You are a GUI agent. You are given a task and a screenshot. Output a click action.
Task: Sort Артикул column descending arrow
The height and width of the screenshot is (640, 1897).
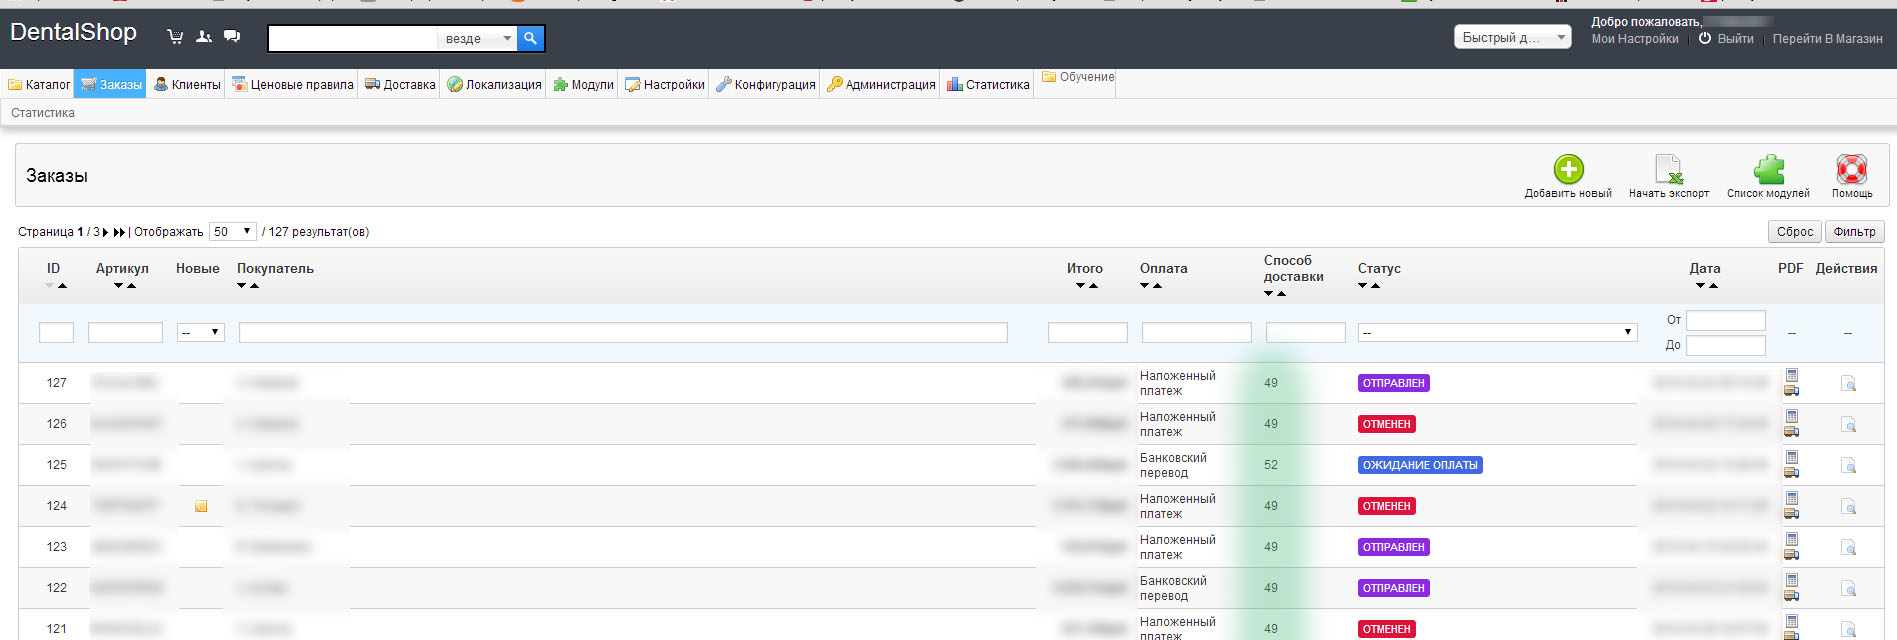[x=118, y=286]
